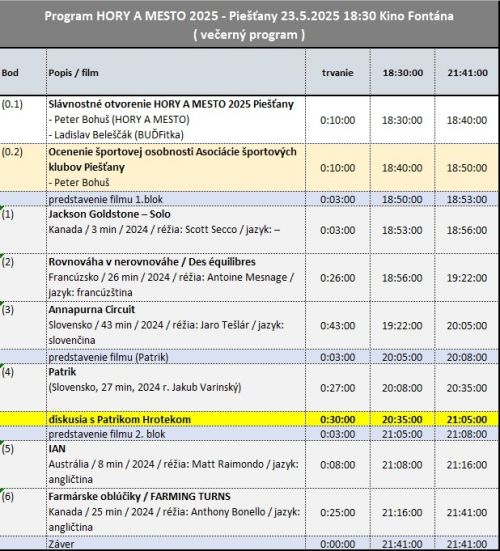Viewport: 500px width, 551px height.
Task: Click end time '19:22:00' of Rovnováha film
Action: pyautogui.click(x=467, y=278)
